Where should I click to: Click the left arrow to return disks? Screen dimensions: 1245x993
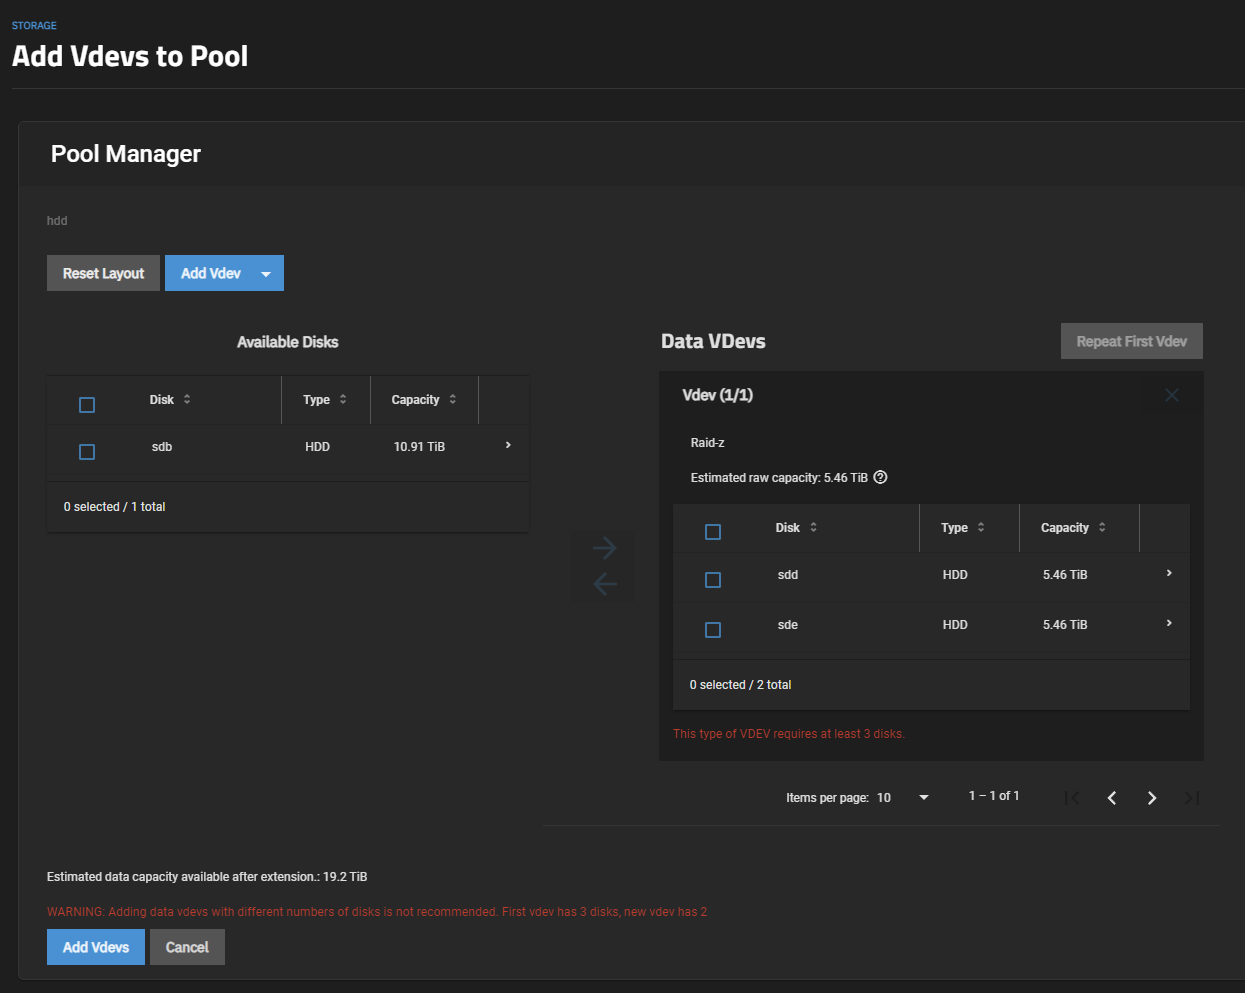point(604,583)
